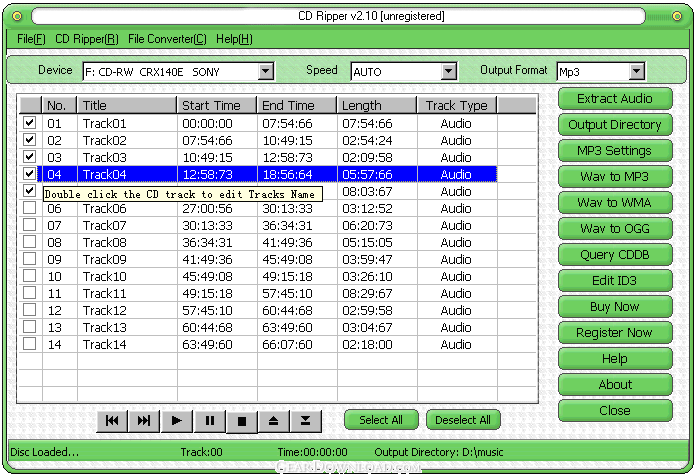The height and width of the screenshot is (475, 697).
Task: Click the next track playback button
Action: tap(144, 421)
